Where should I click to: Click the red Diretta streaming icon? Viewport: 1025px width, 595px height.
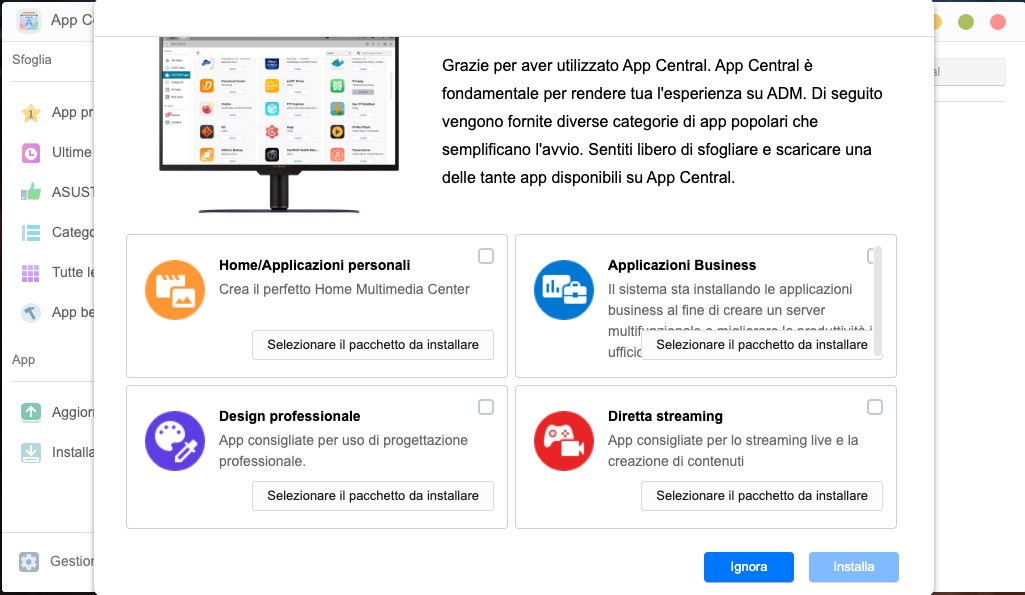point(563,441)
